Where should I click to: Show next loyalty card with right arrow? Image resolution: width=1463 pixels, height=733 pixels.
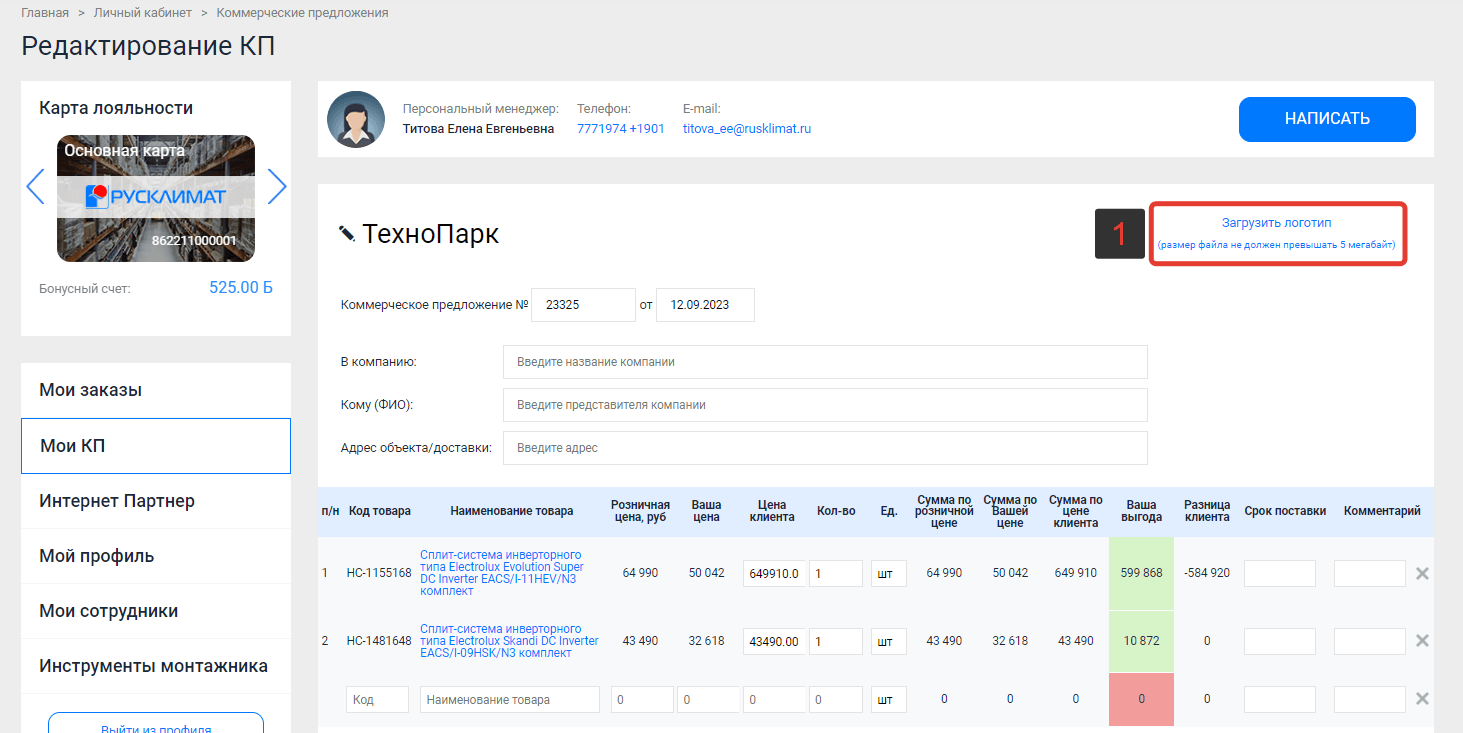click(x=277, y=186)
